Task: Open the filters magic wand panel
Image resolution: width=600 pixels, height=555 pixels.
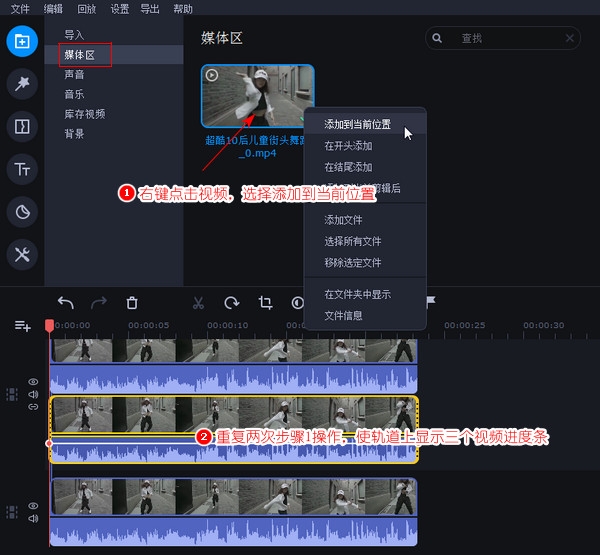Action: pyautogui.click(x=22, y=83)
